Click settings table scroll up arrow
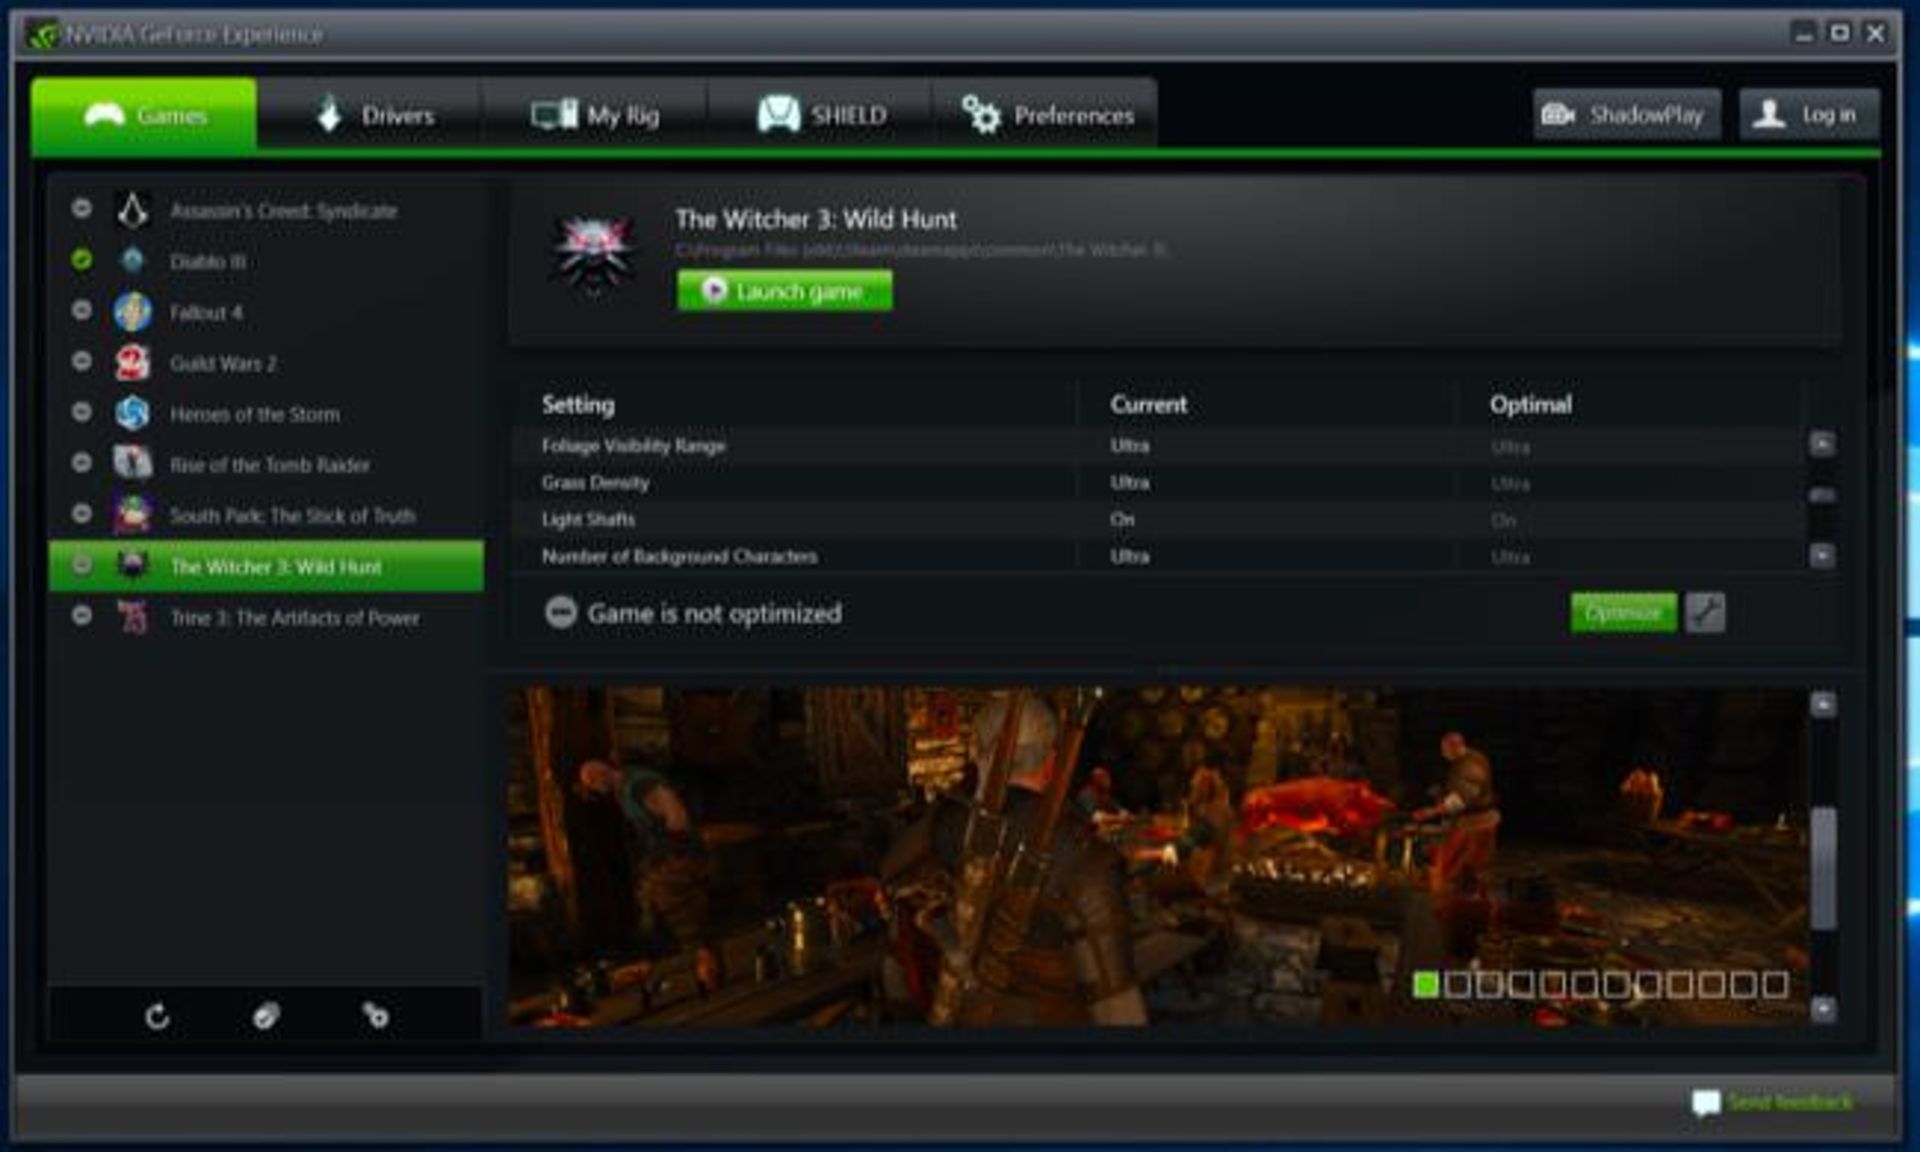 [x=1822, y=444]
